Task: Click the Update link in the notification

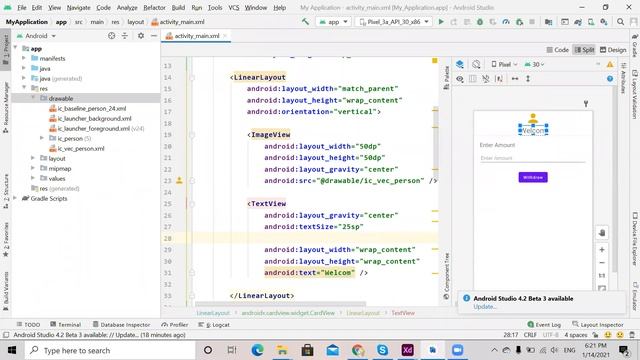Action: click(485, 307)
